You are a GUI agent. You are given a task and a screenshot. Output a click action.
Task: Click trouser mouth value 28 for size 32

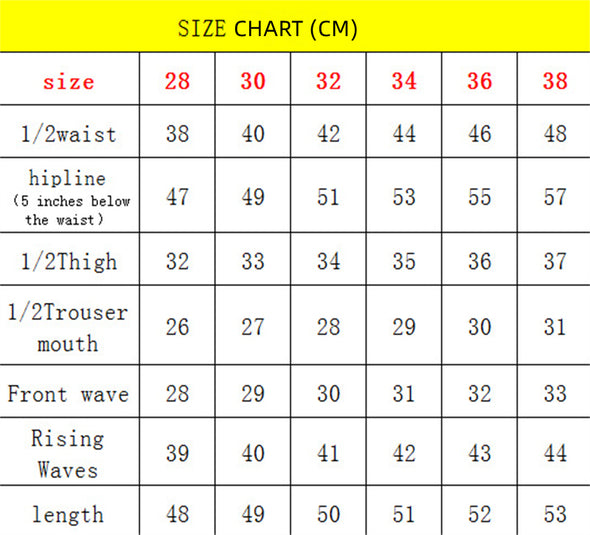(328, 327)
